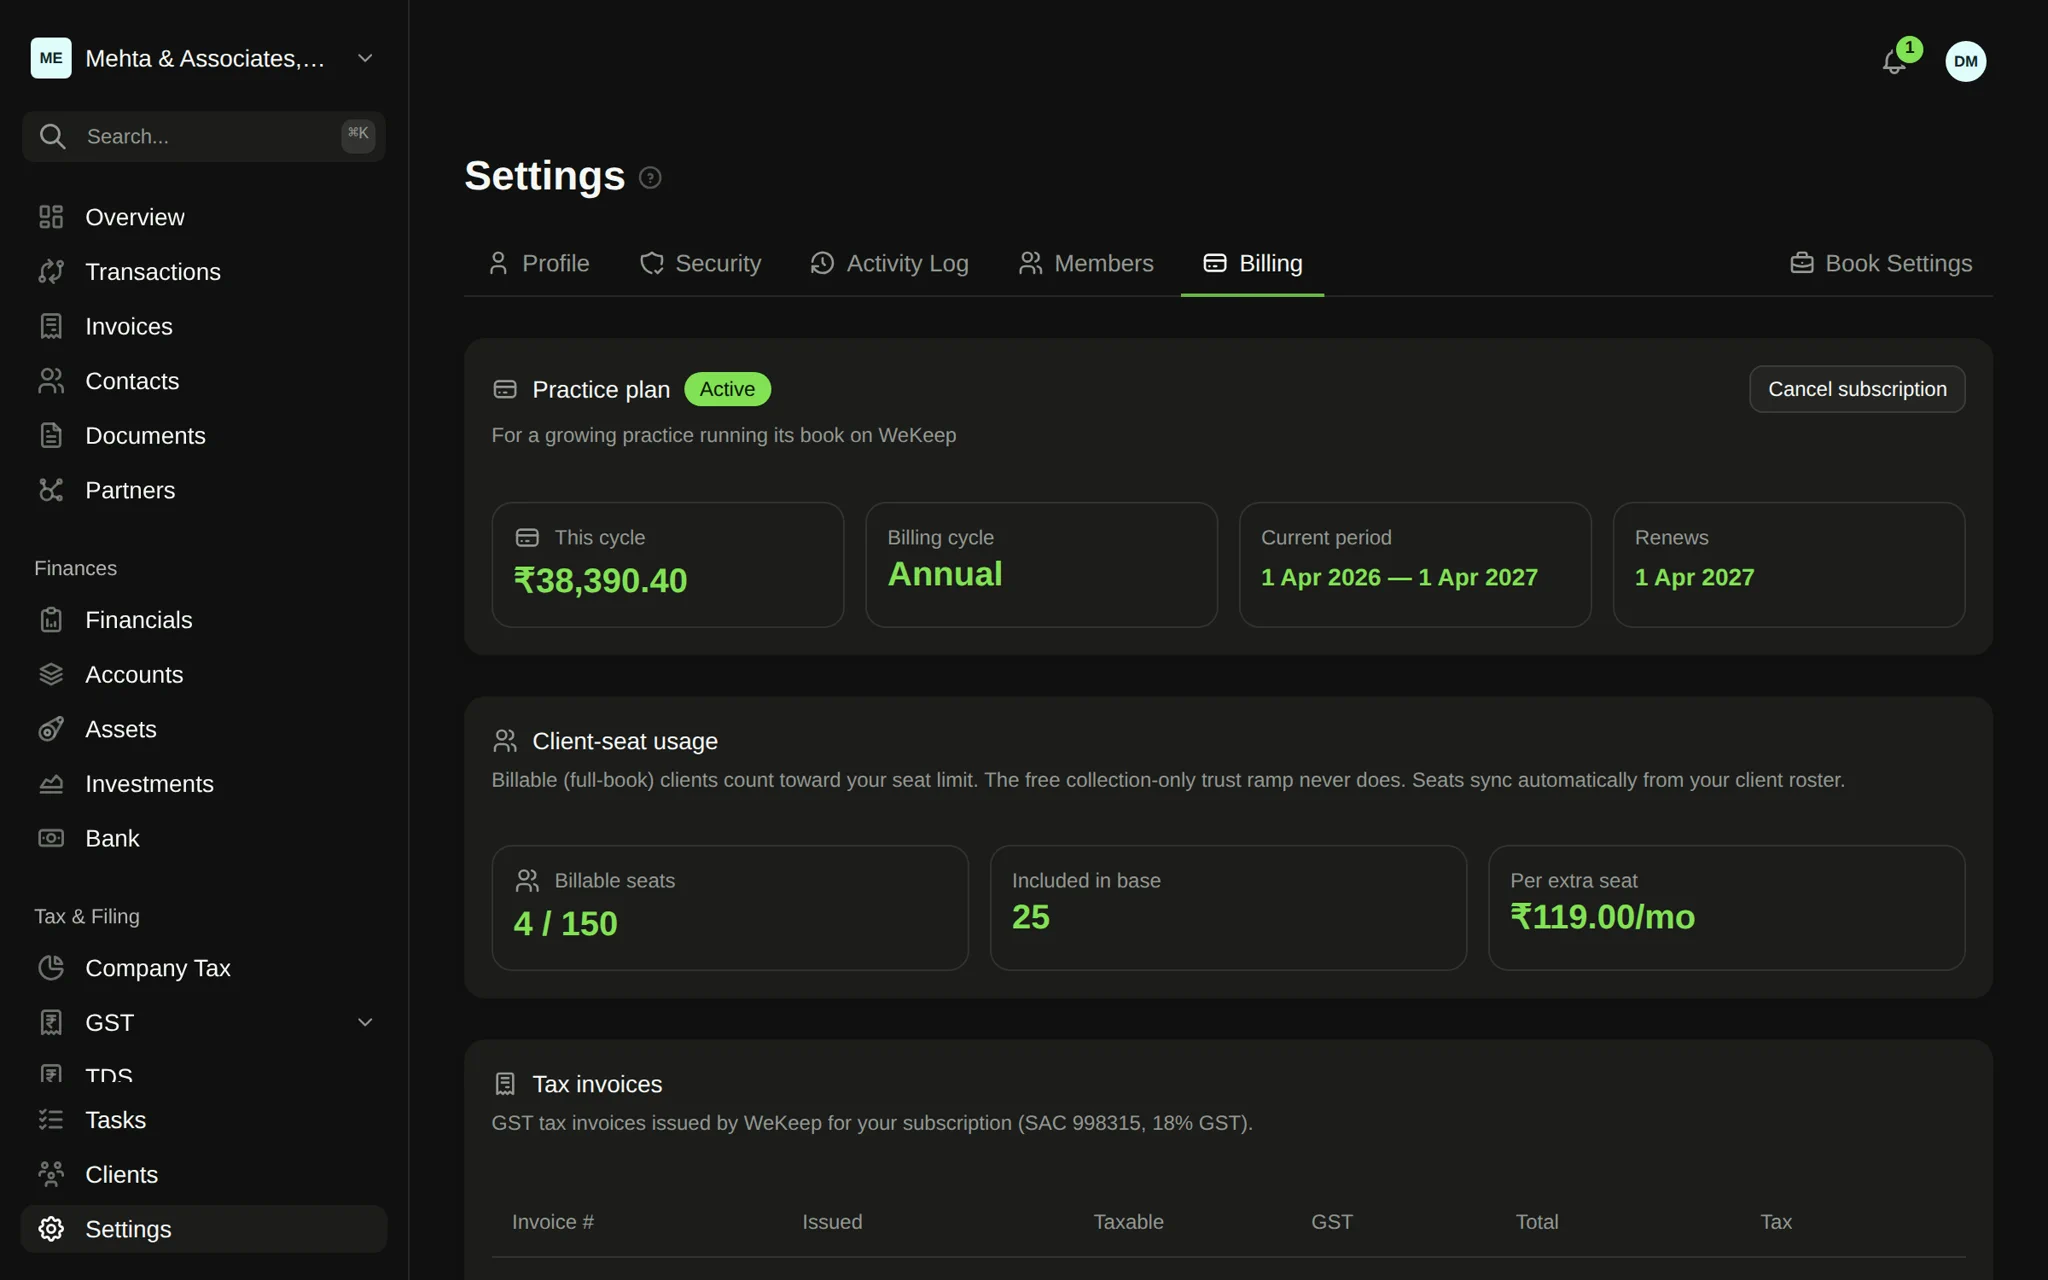Click the ₹38,390.40 cycle amount
This screenshot has height=1280, width=2048.
point(600,581)
